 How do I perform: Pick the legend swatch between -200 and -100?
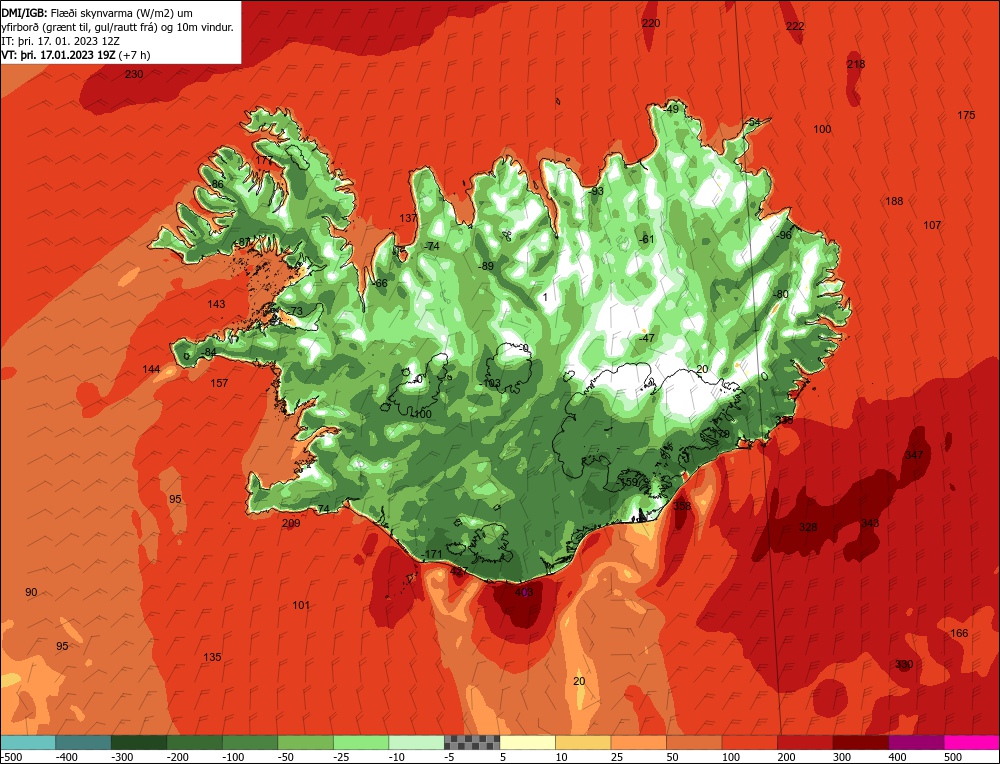(194, 742)
